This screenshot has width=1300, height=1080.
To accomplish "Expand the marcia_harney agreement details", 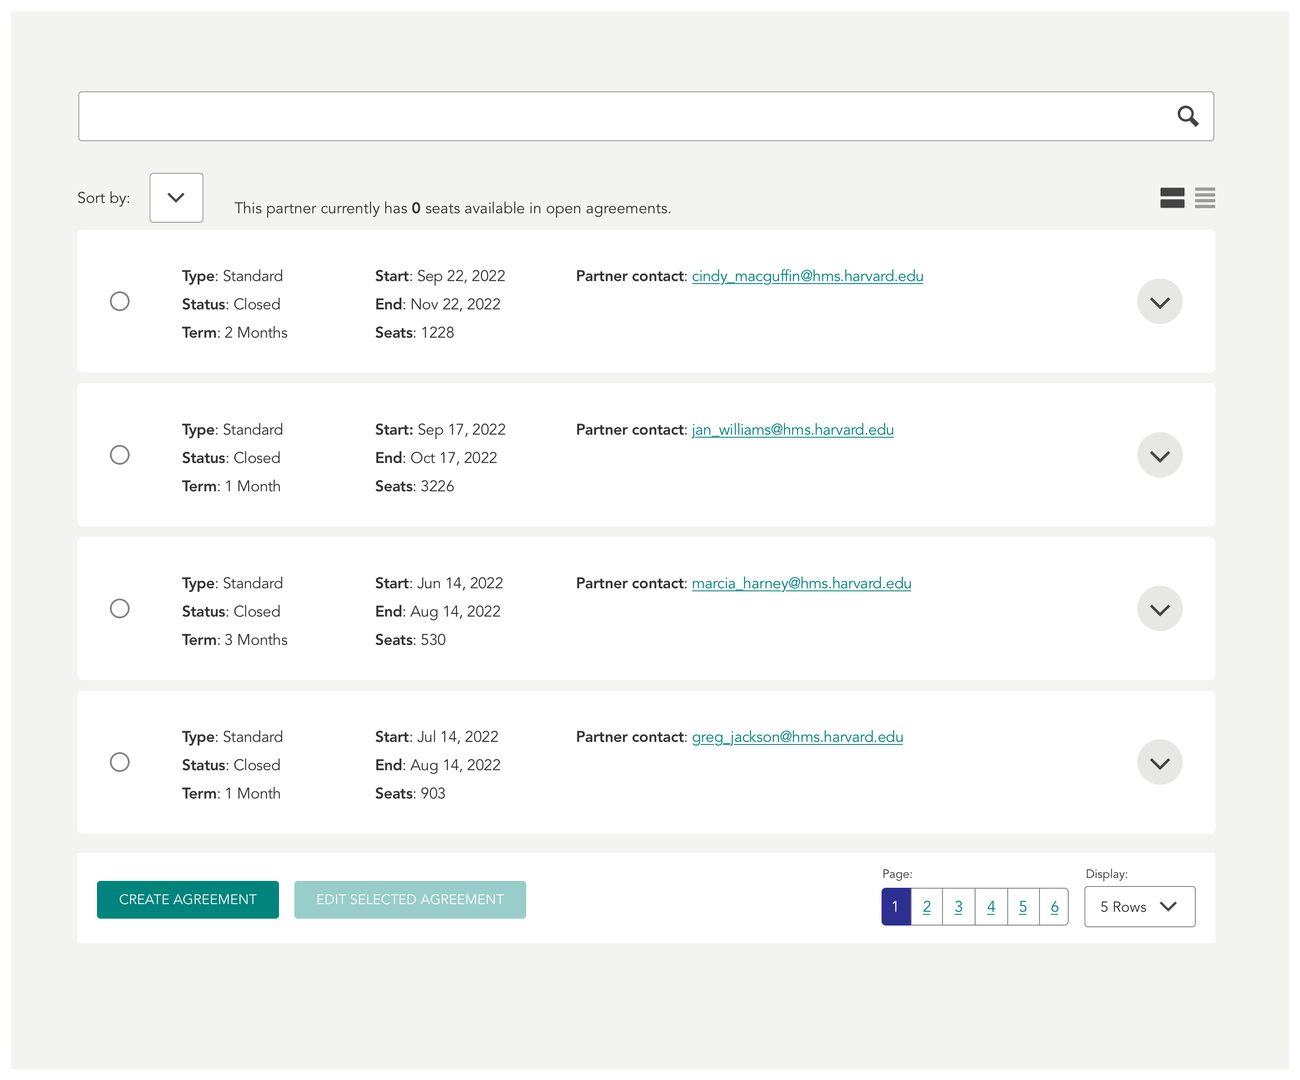I will tap(1160, 609).
